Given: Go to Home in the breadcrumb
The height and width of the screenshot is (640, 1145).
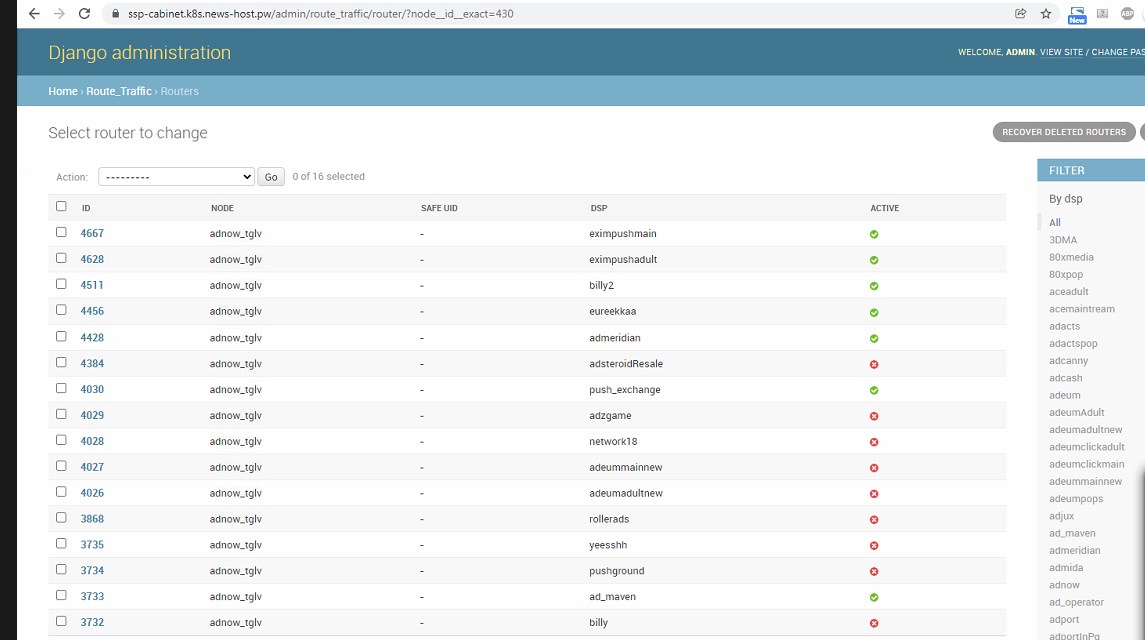Looking at the screenshot, I should click(62, 91).
